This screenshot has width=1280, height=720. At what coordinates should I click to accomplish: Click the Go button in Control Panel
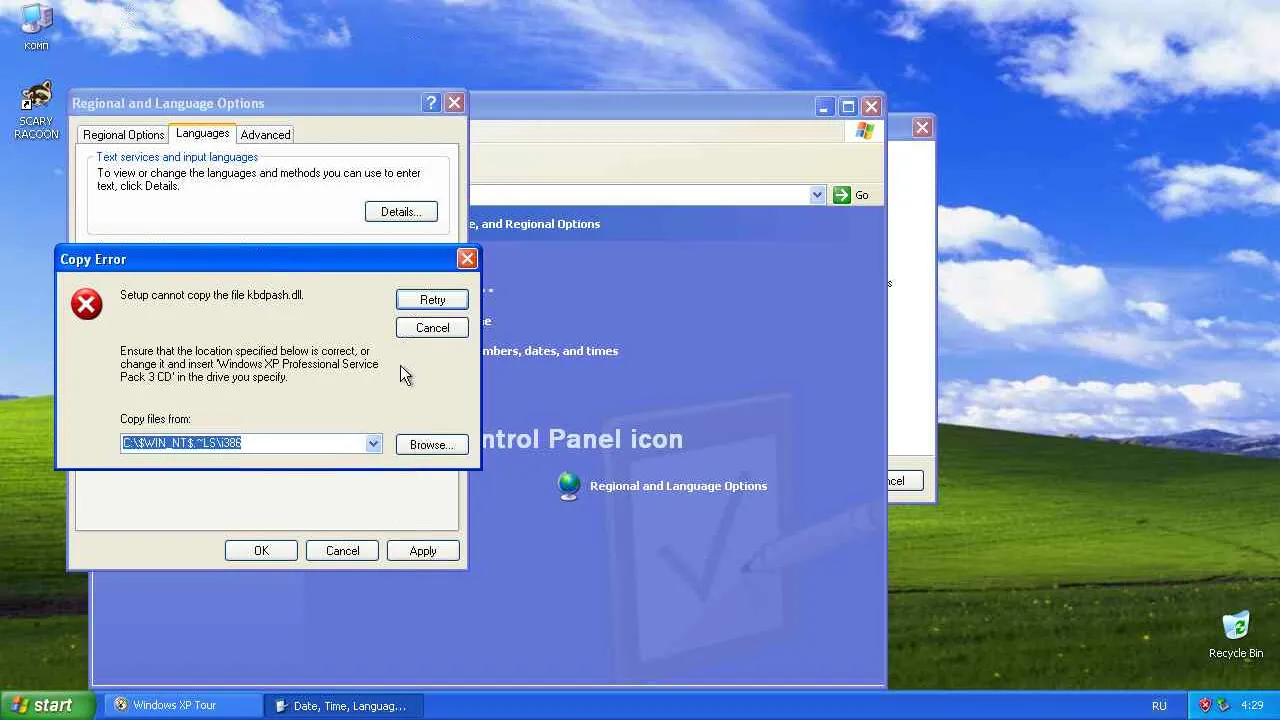851,195
